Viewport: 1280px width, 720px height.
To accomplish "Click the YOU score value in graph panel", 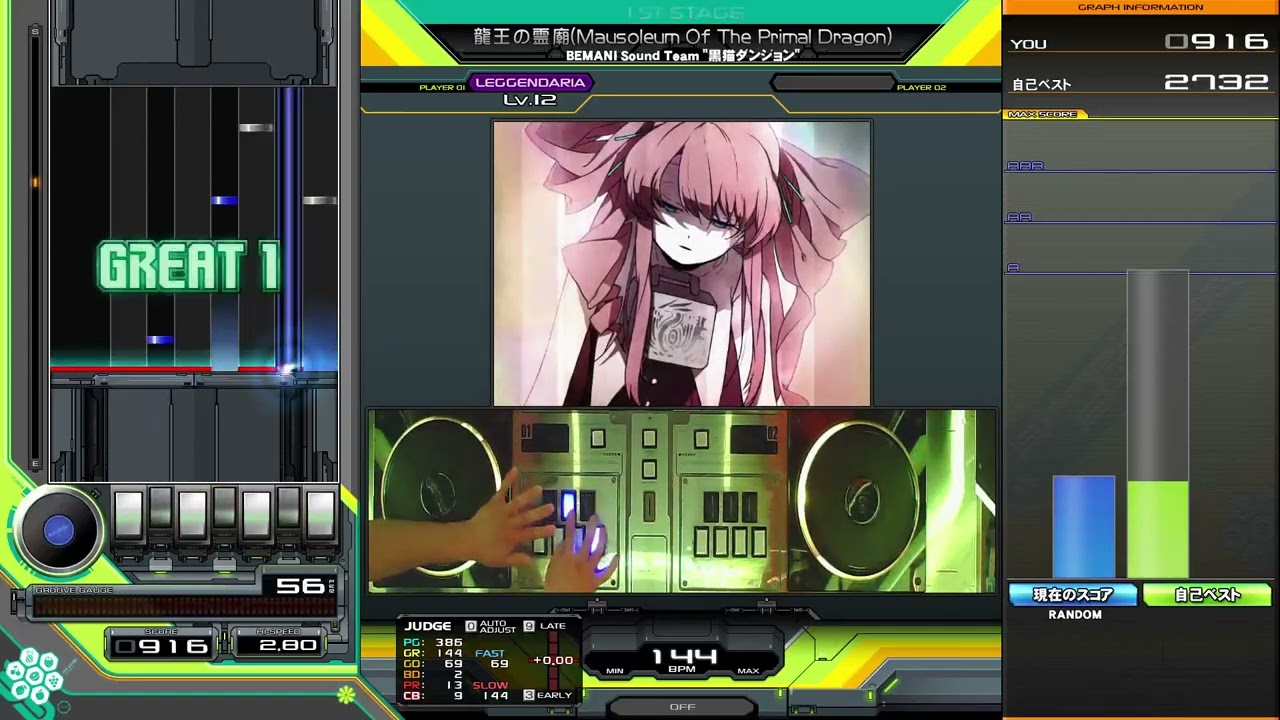I will click(1217, 42).
